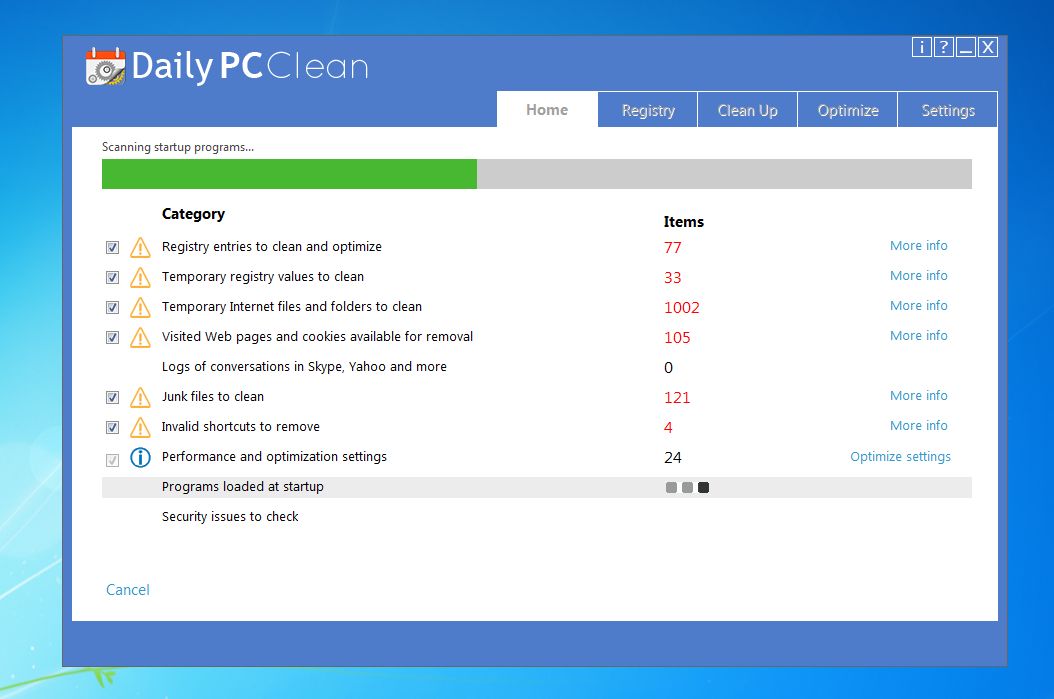This screenshot has height=699, width=1054.
Task: Click 'Registry entries to clean and optimize' text
Action: pos(272,247)
